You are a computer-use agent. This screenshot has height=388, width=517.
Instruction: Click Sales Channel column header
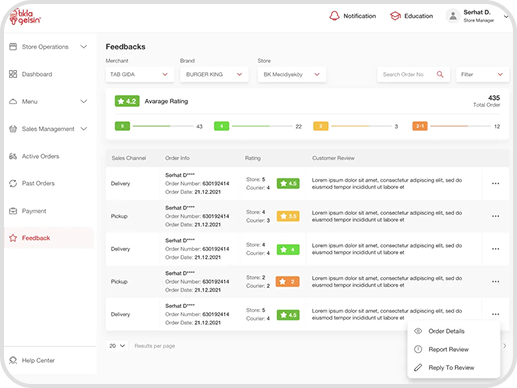pos(129,158)
